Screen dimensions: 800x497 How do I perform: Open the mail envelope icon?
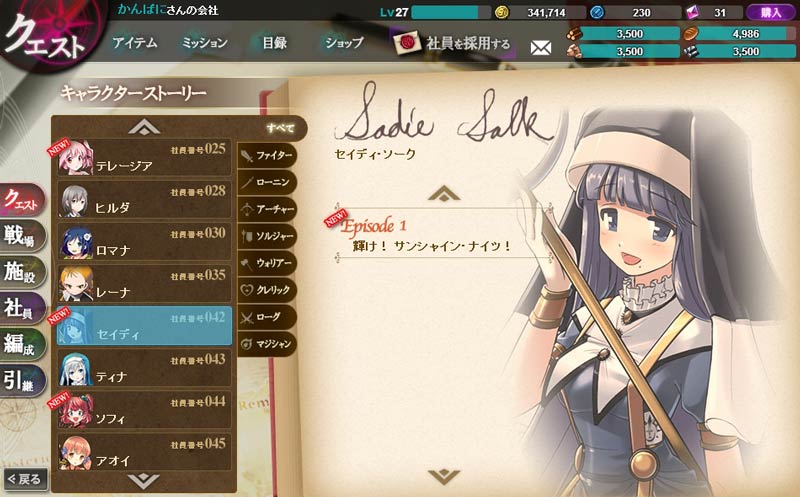[541, 48]
